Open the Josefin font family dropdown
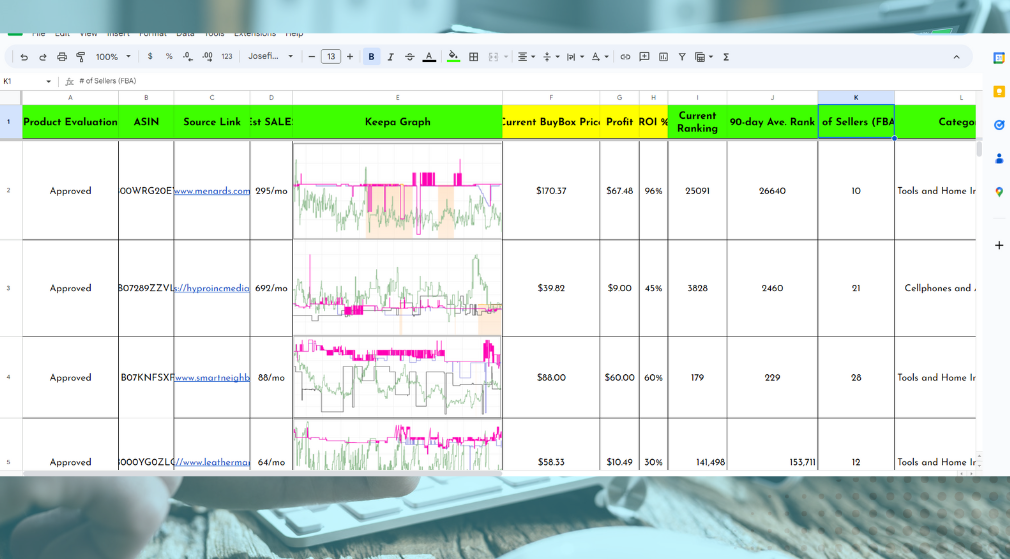The height and width of the screenshot is (559, 1010). tap(271, 57)
